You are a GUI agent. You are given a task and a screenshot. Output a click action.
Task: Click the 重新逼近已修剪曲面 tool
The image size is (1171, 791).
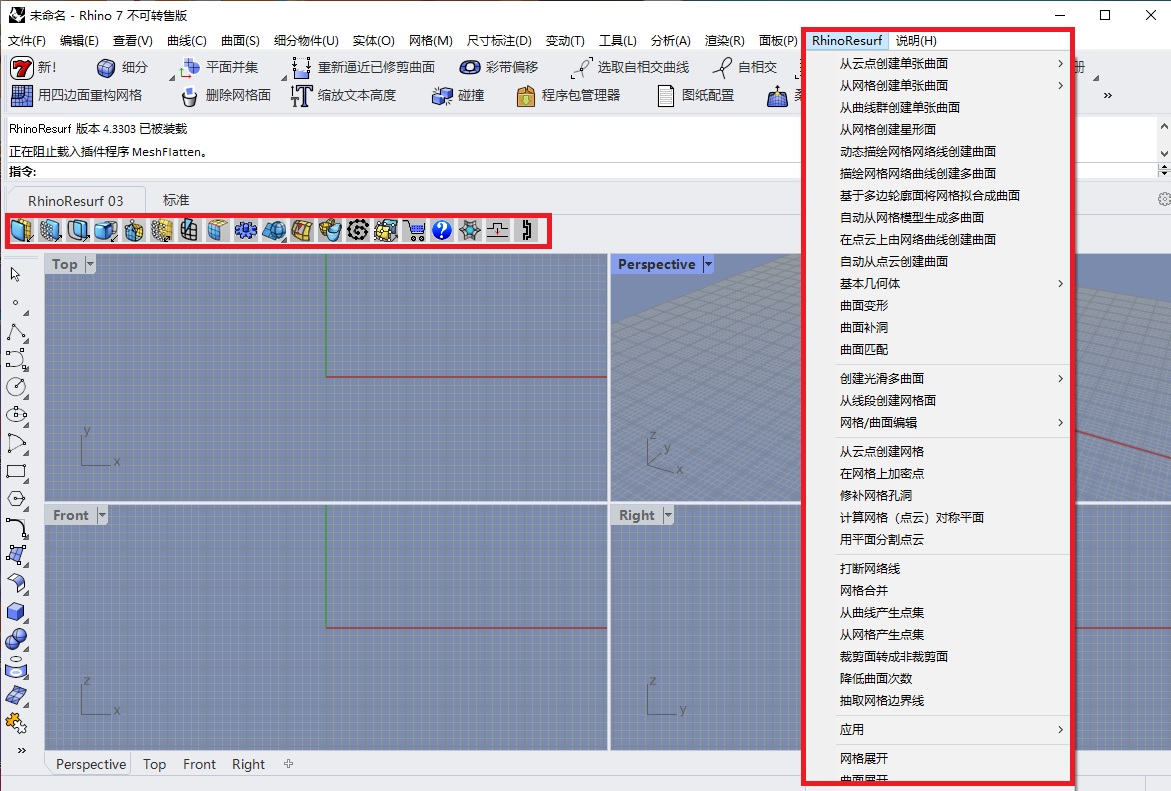tap(364, 67)
